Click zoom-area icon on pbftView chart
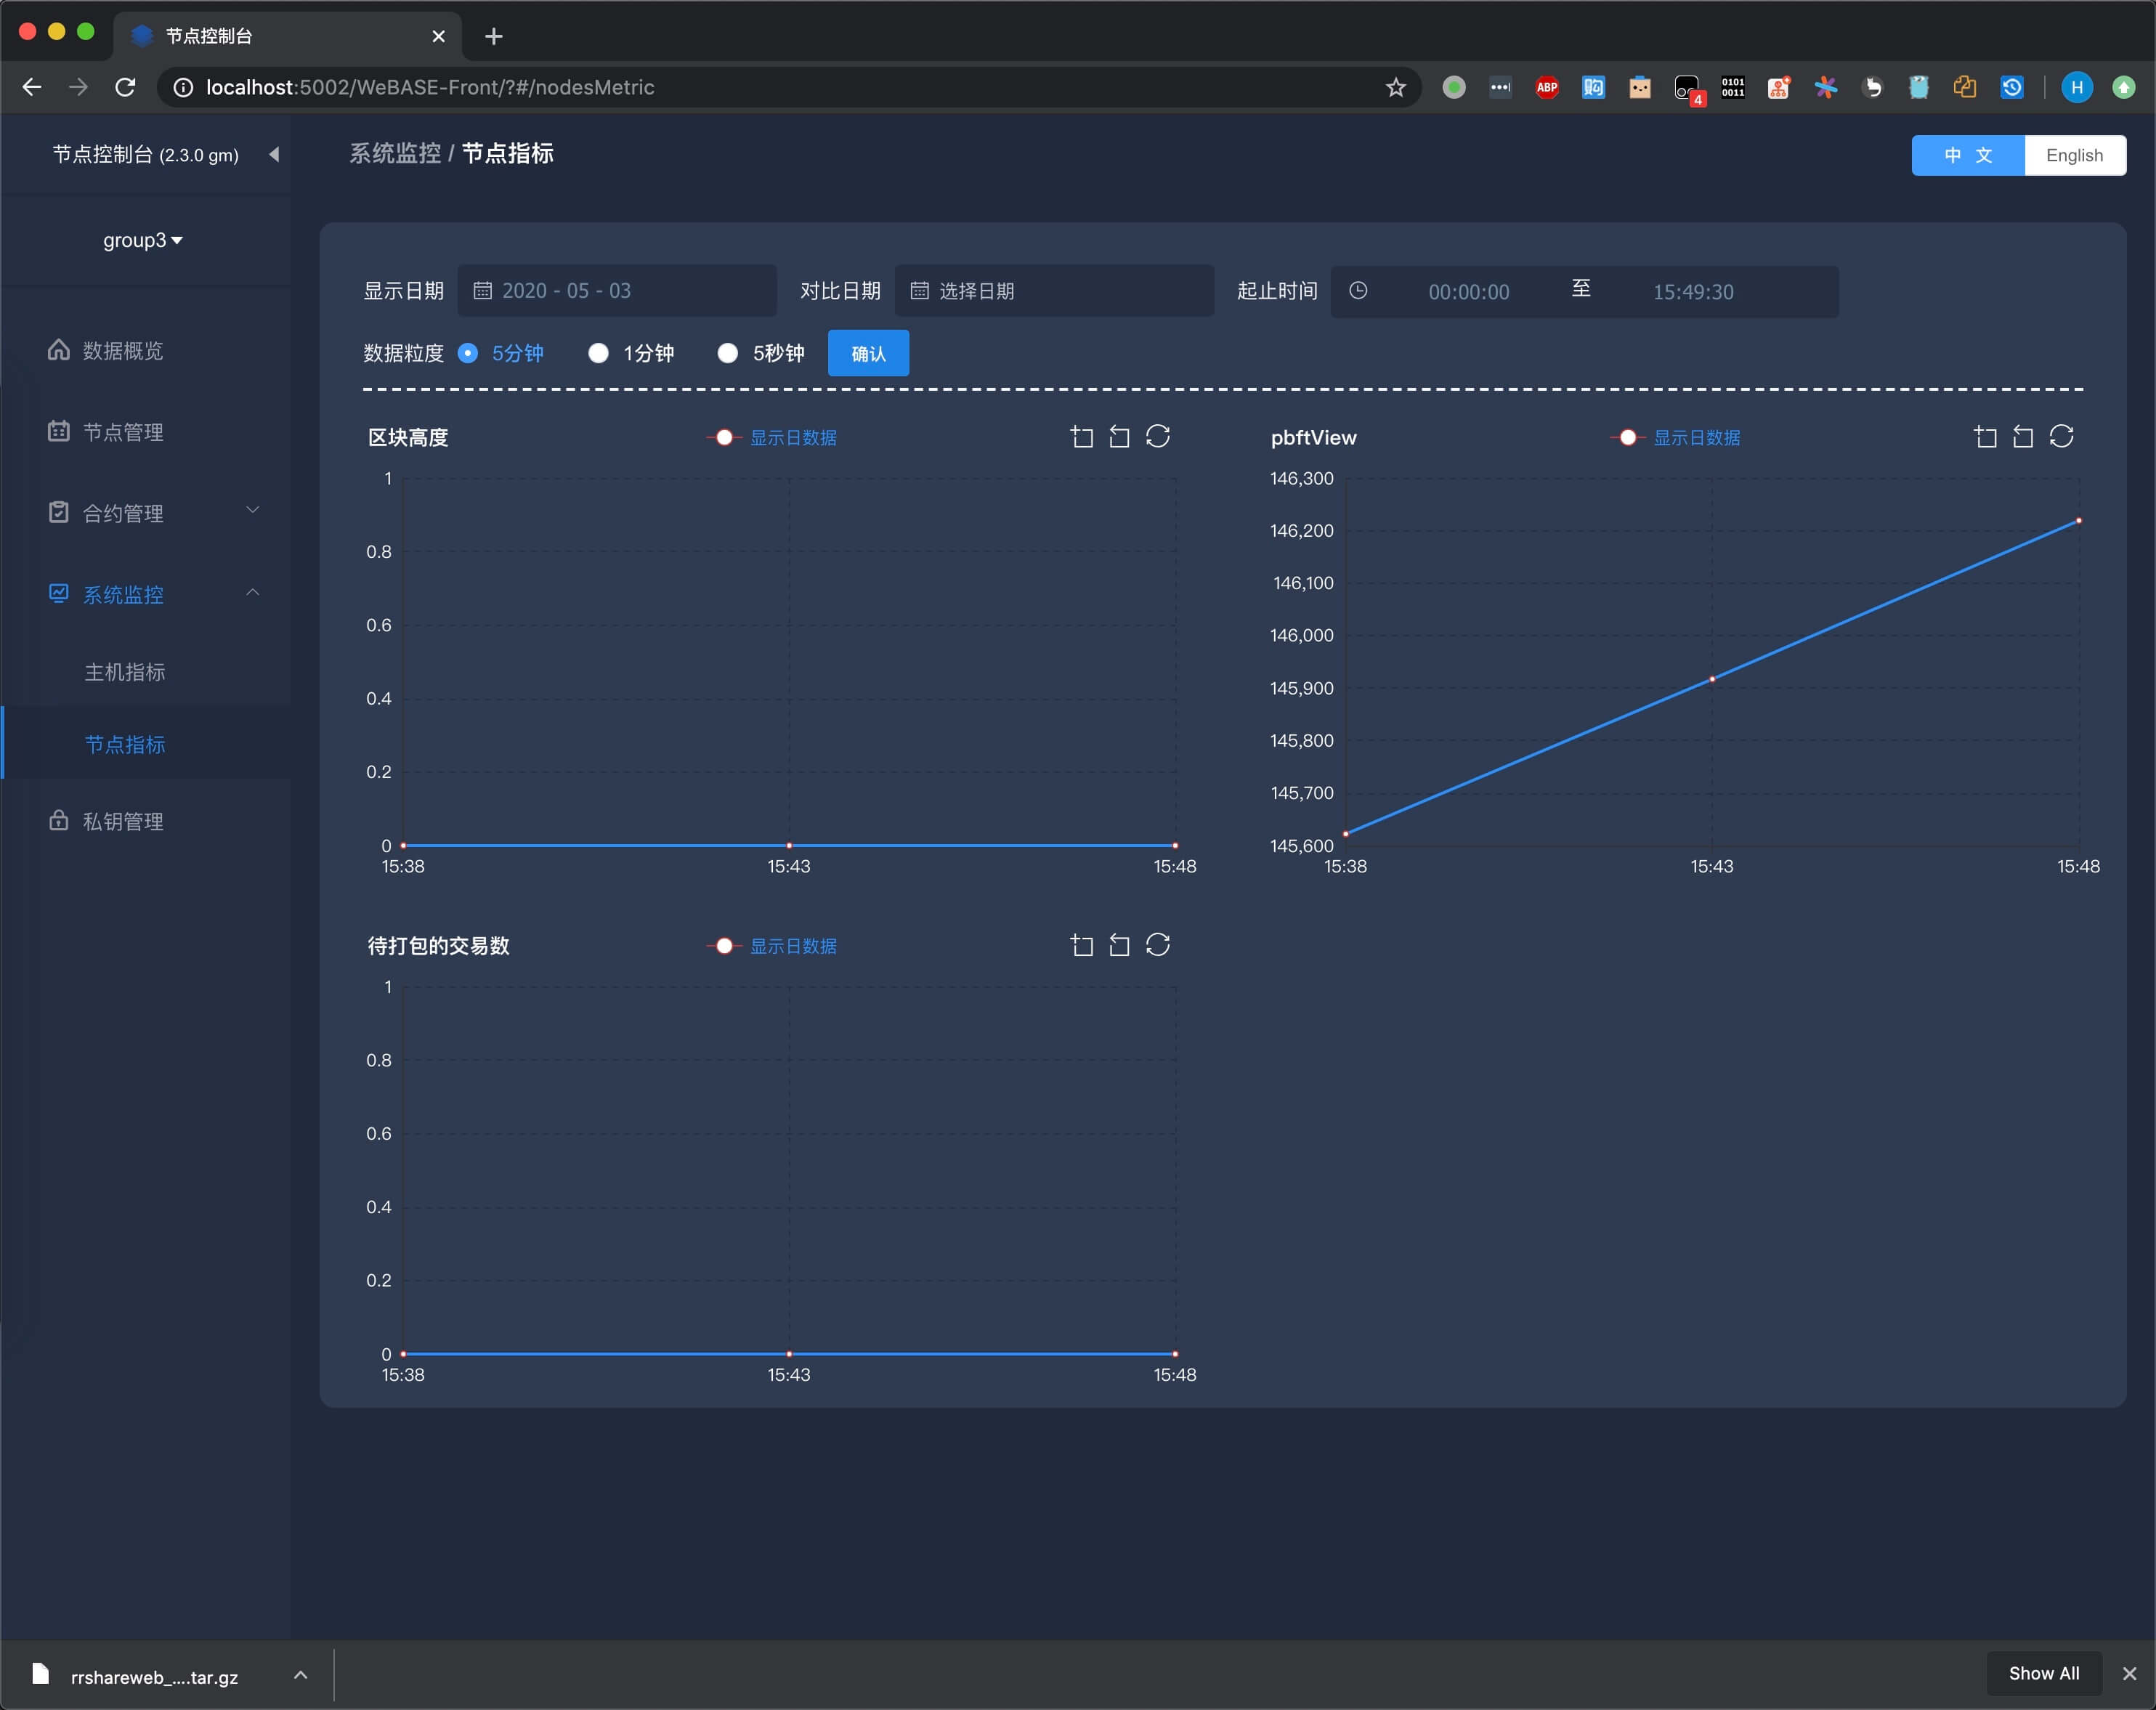The height and width of the screenshot is (1710, 2156). tap(1985, 437)
